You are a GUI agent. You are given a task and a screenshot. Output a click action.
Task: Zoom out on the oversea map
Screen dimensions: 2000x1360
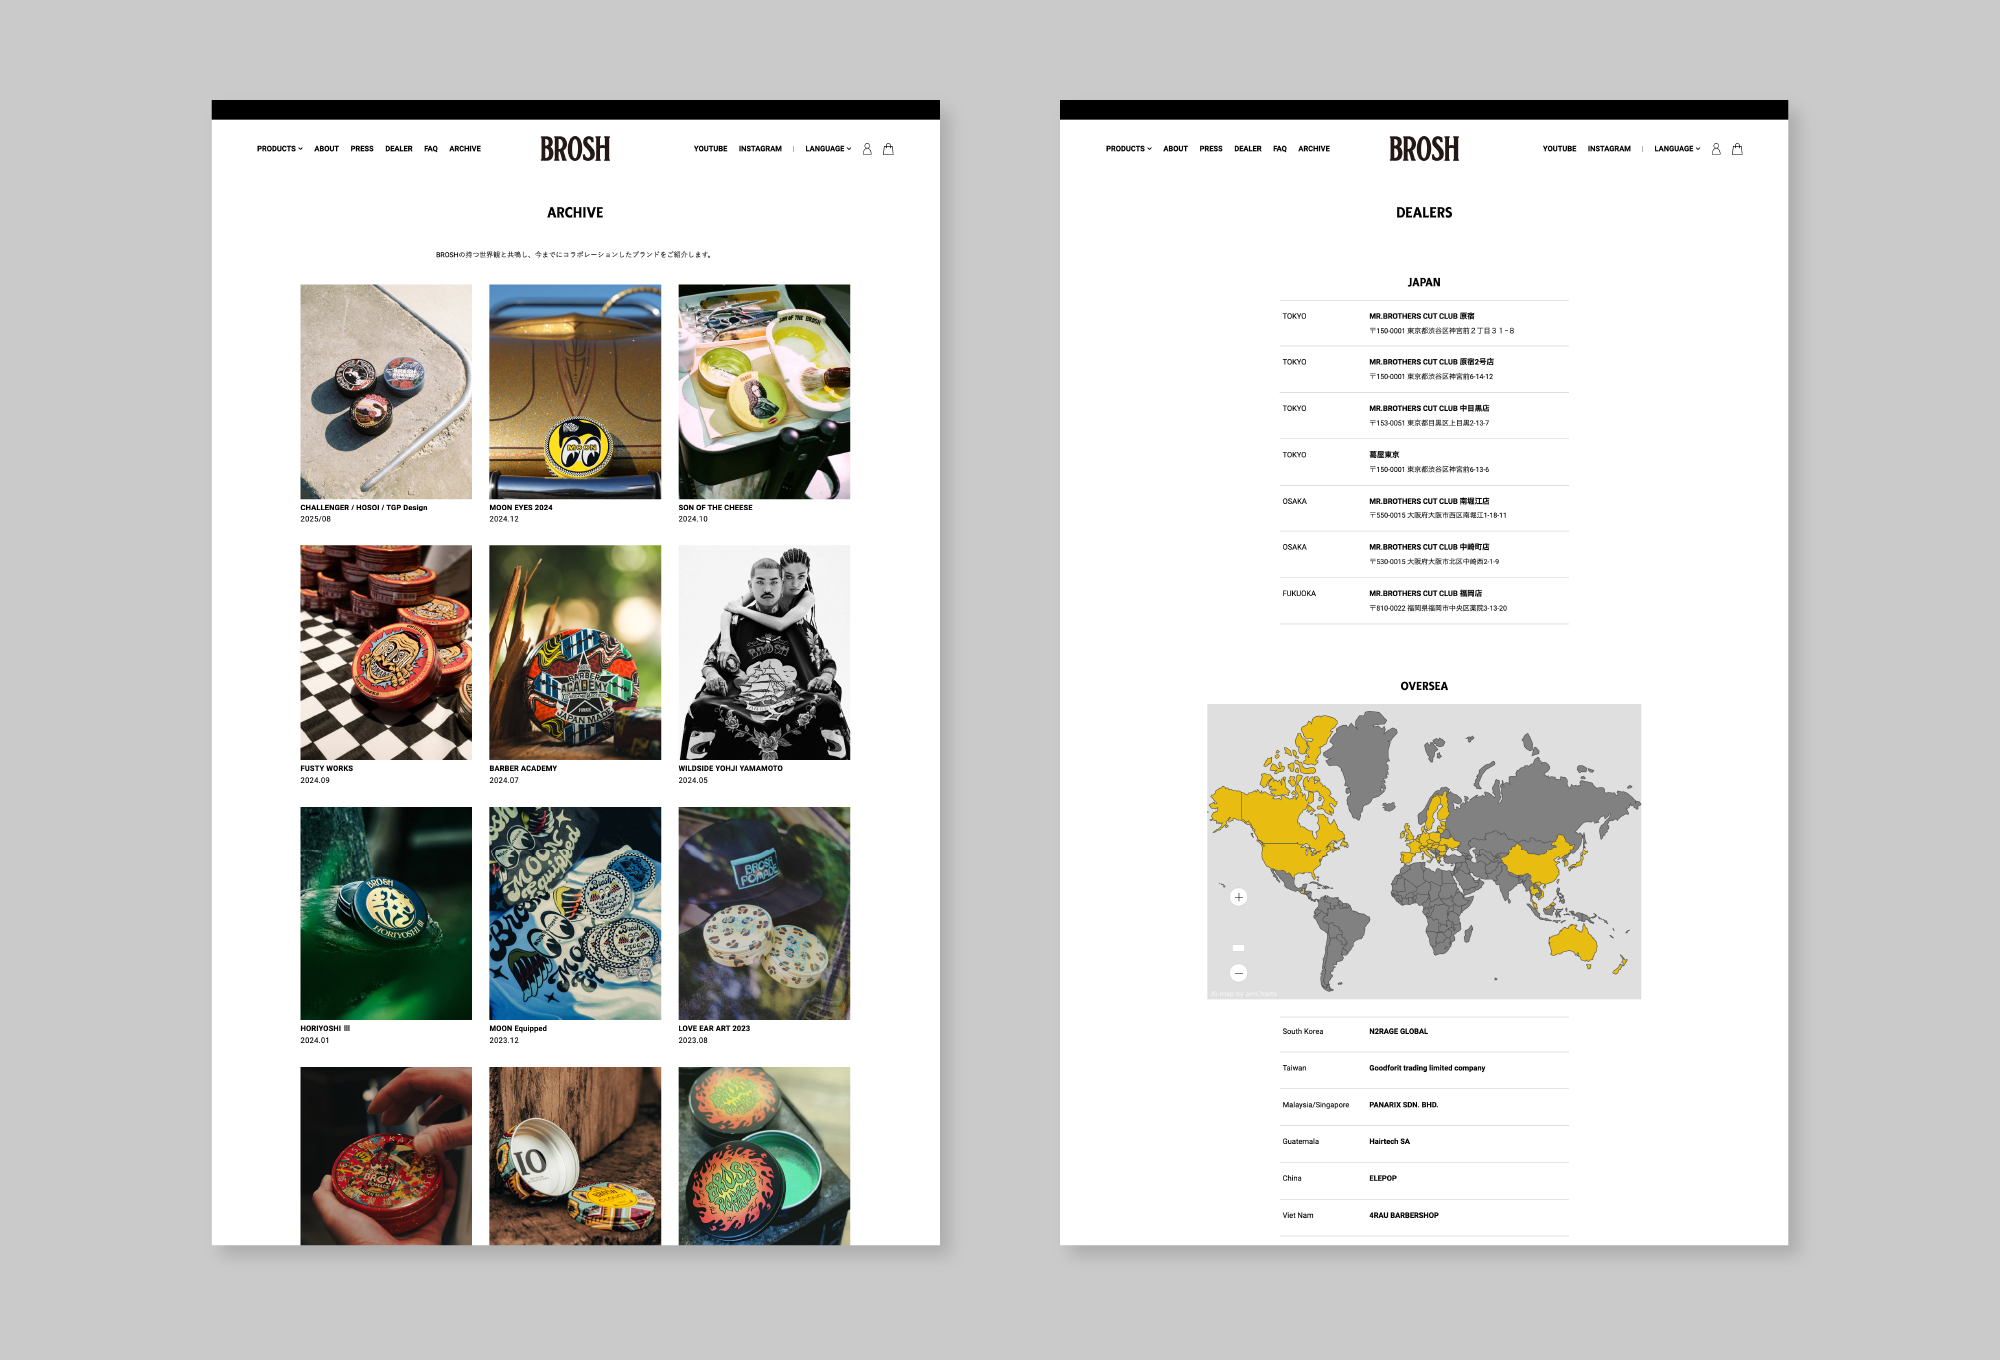click(1238, 973)
